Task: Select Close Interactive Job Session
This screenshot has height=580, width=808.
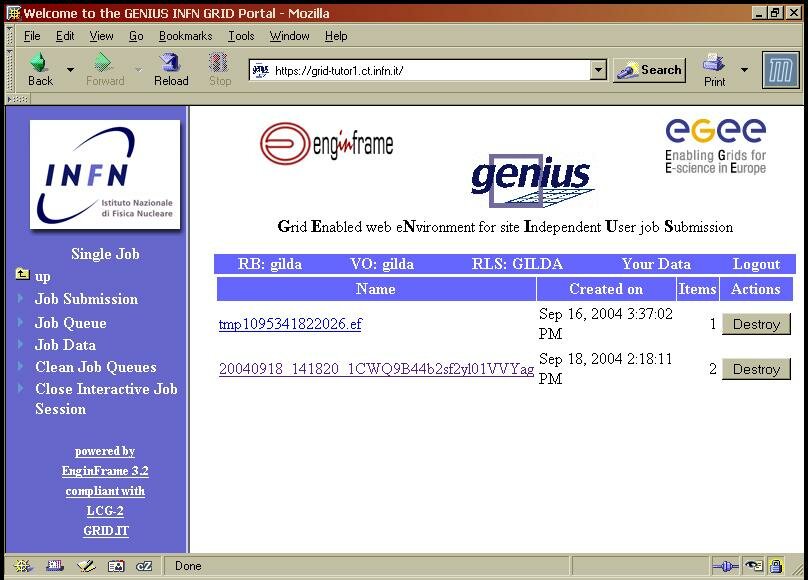Action: point(106,399)
